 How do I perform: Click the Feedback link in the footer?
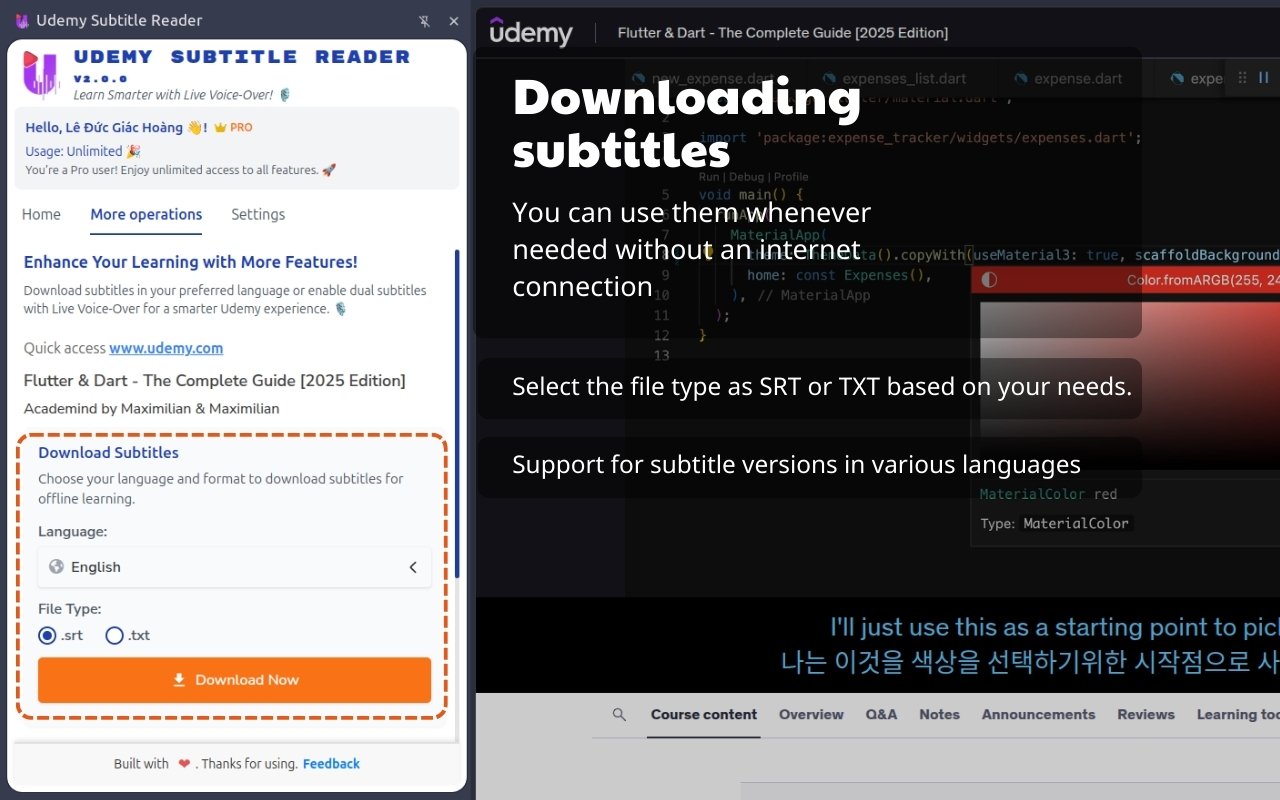(331, 764)
